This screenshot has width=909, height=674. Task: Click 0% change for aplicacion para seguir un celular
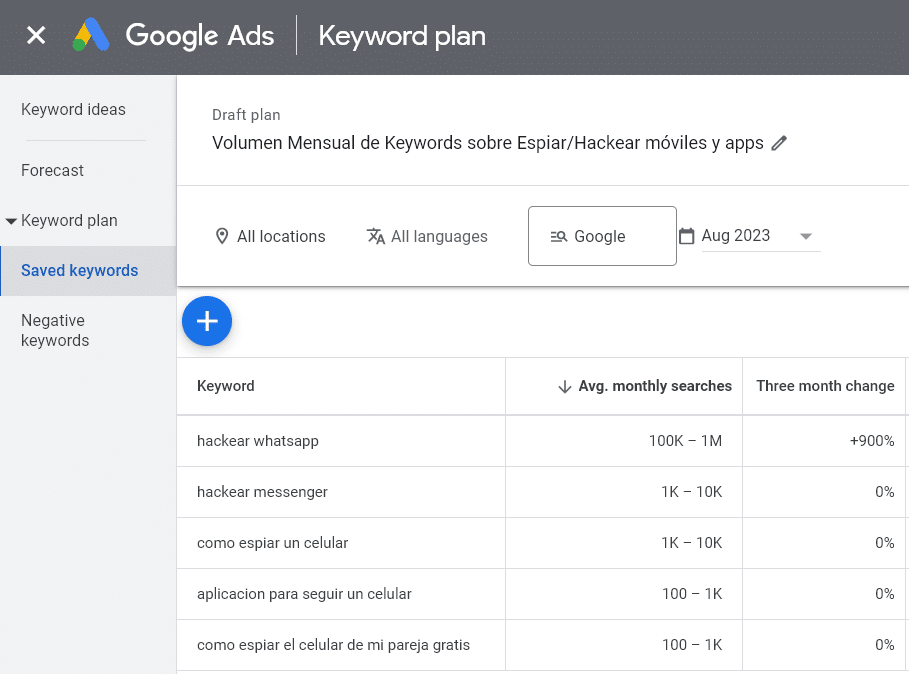point(885,594)
